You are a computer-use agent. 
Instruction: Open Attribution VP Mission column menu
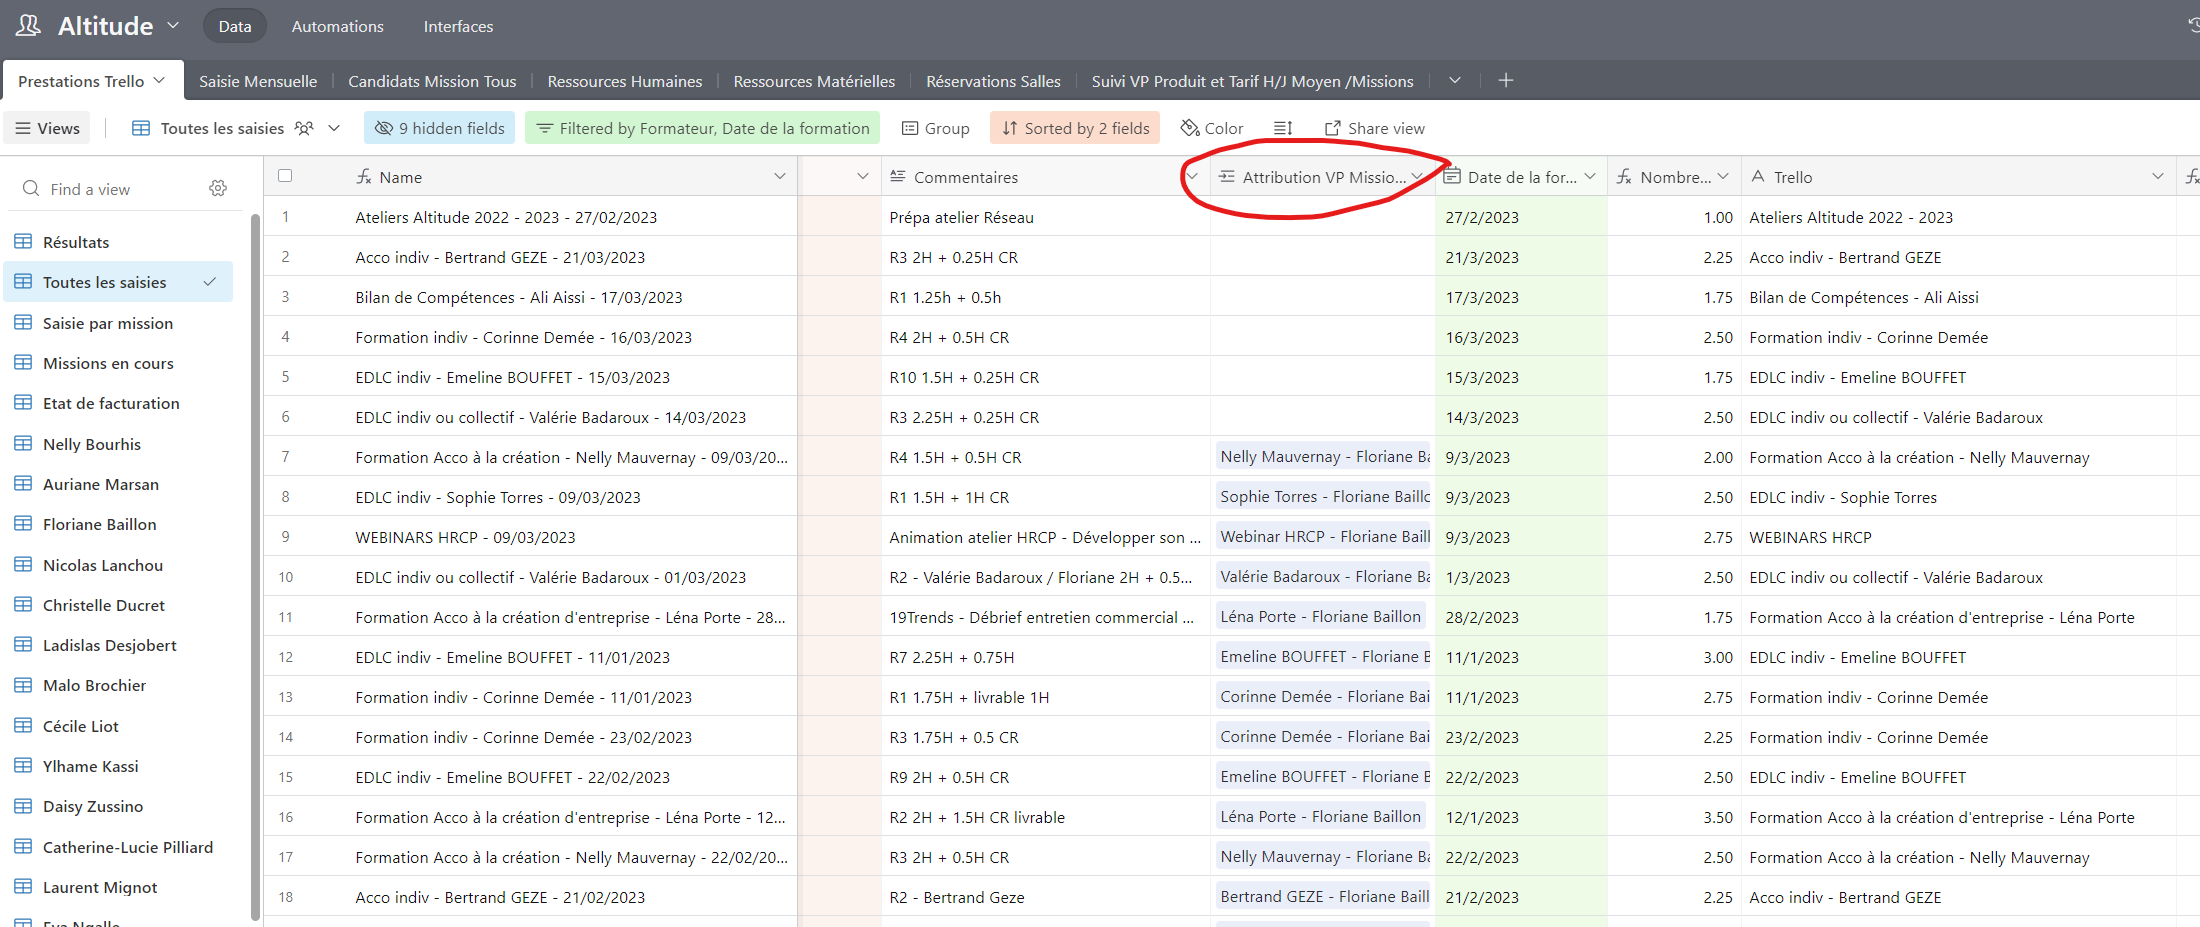(1417, 177)
